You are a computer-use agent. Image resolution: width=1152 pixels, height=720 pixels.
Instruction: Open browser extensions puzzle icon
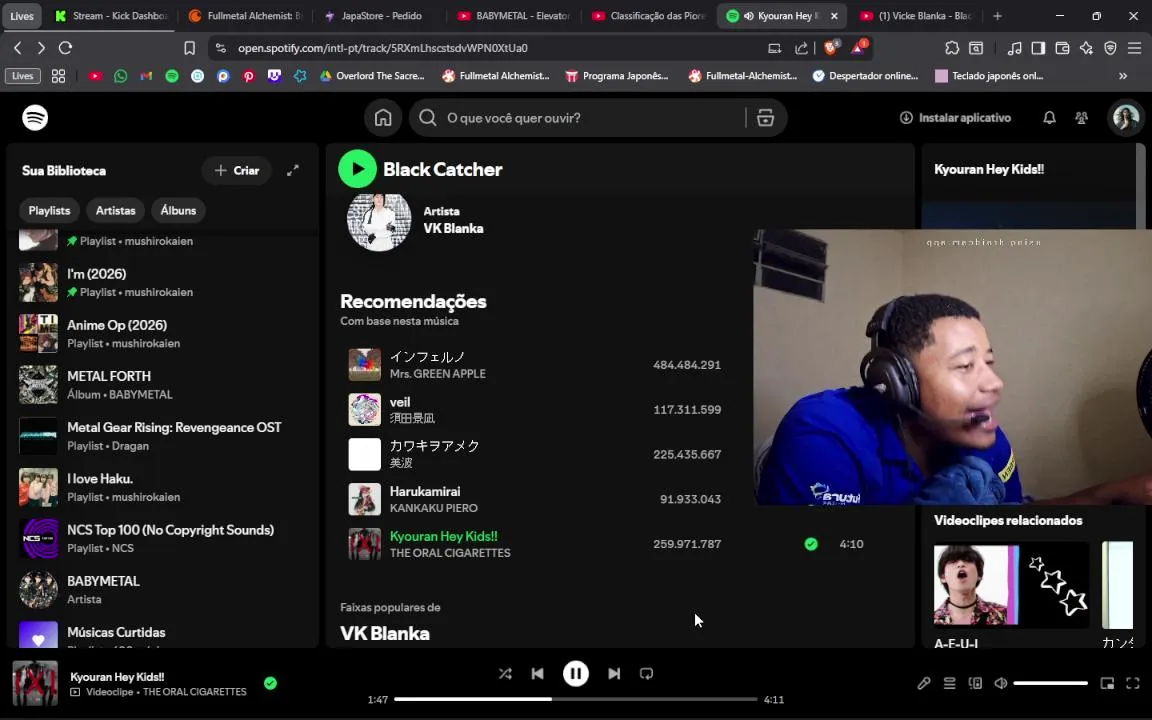(951, 48)
